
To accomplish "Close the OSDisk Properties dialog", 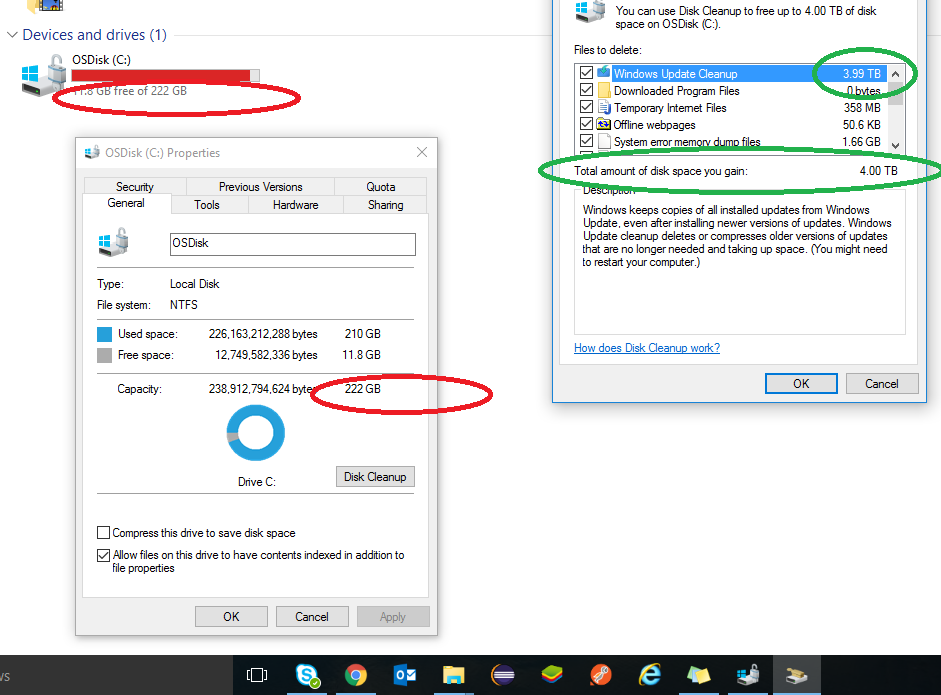I will 422,152.
